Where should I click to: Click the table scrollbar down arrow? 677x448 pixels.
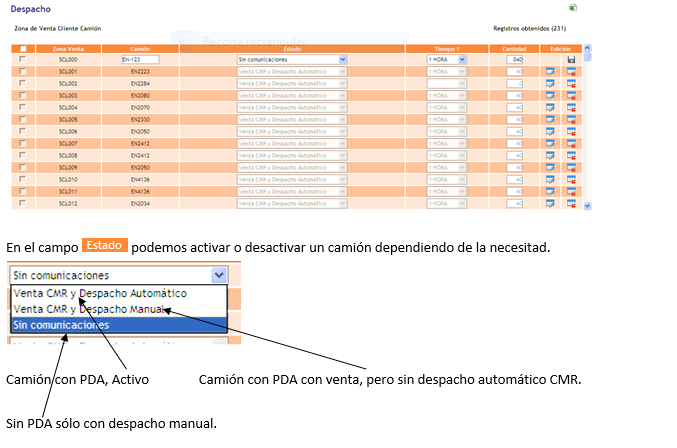point(587,206)
